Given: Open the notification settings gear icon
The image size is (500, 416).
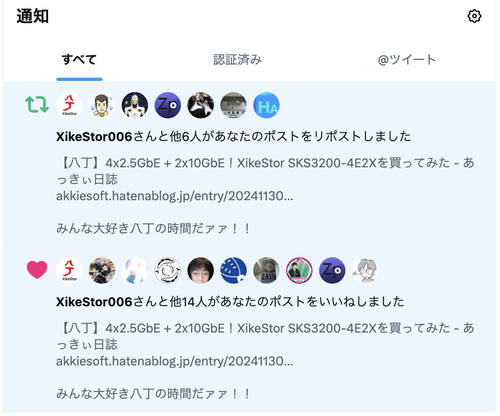Looking at the screenshot, I should tap(474, 16).
